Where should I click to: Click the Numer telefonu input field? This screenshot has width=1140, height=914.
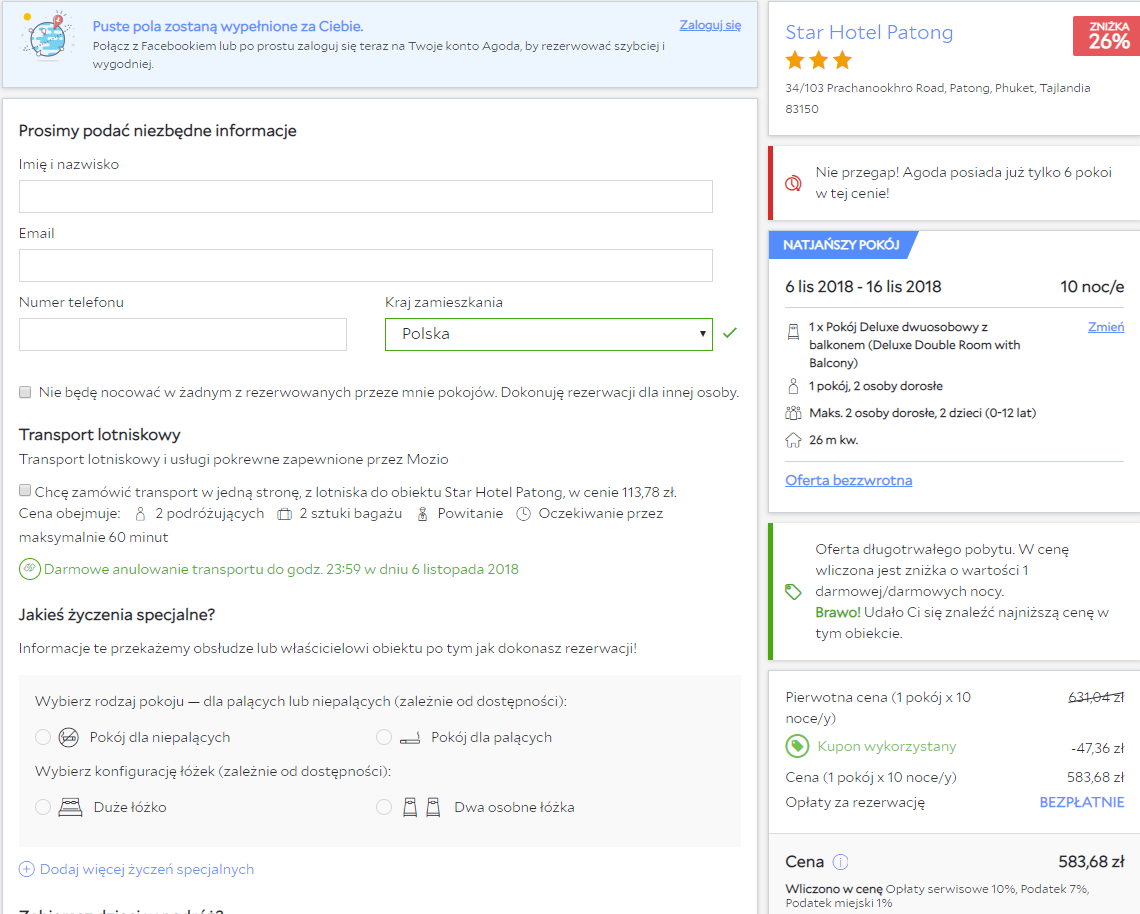pos(182,334)
